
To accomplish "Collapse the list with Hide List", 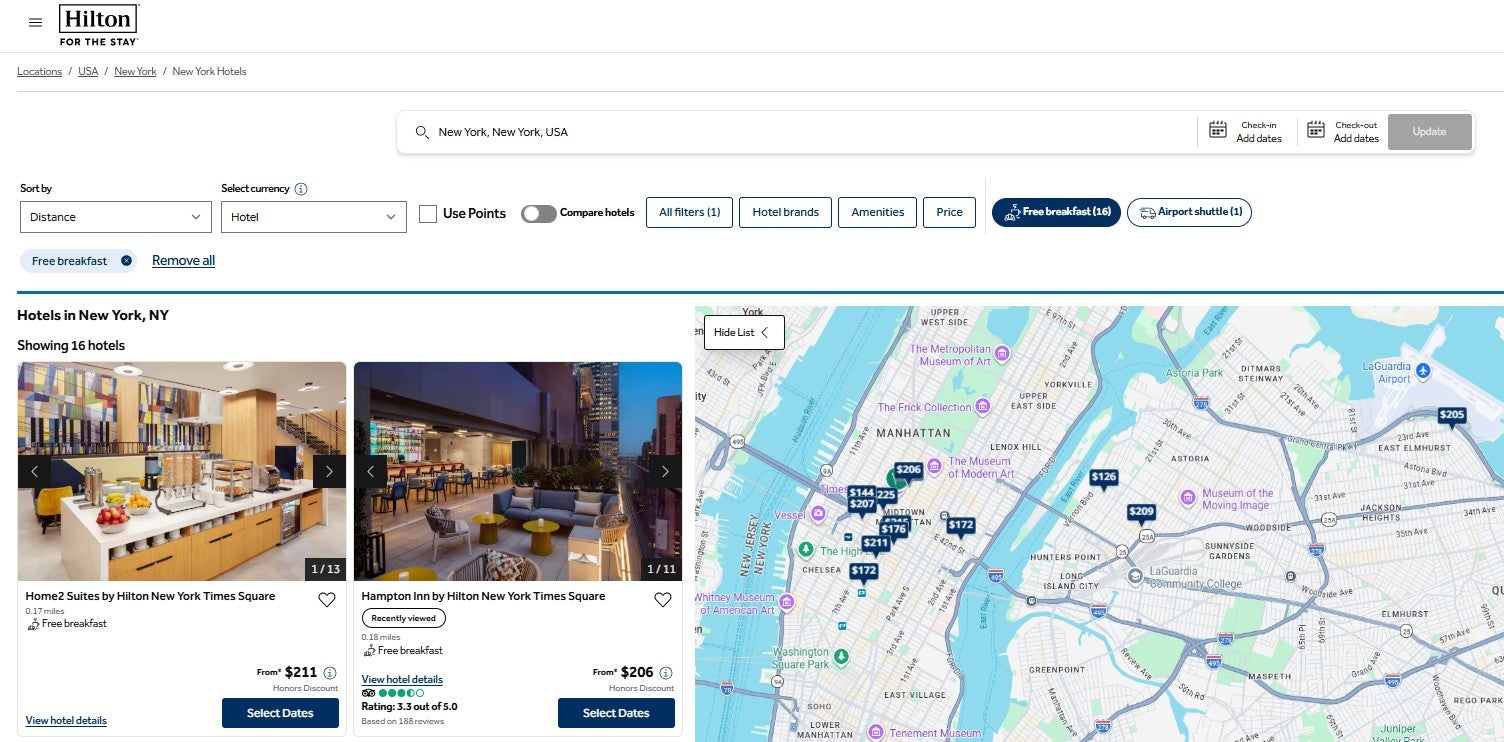I will 744,332.
